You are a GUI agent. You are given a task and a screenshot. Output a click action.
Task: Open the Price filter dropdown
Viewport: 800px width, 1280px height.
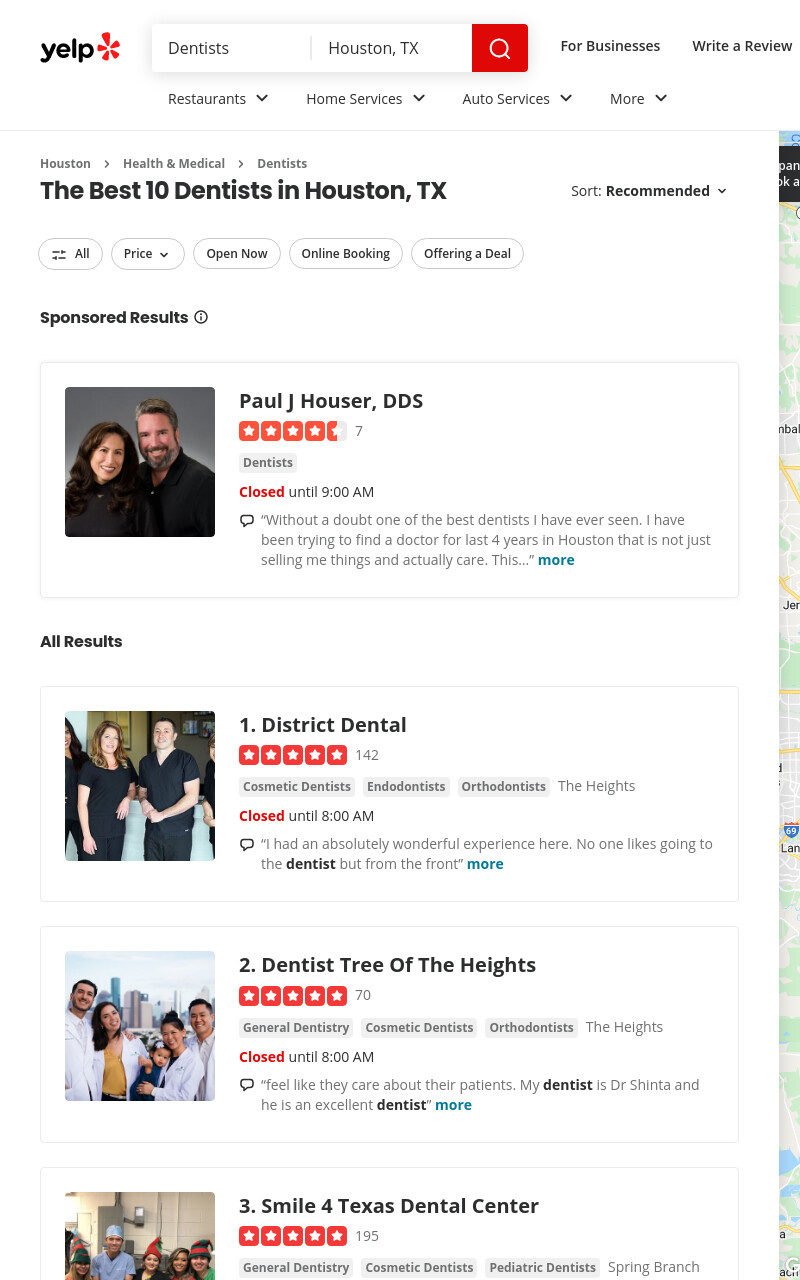(148, 254)
